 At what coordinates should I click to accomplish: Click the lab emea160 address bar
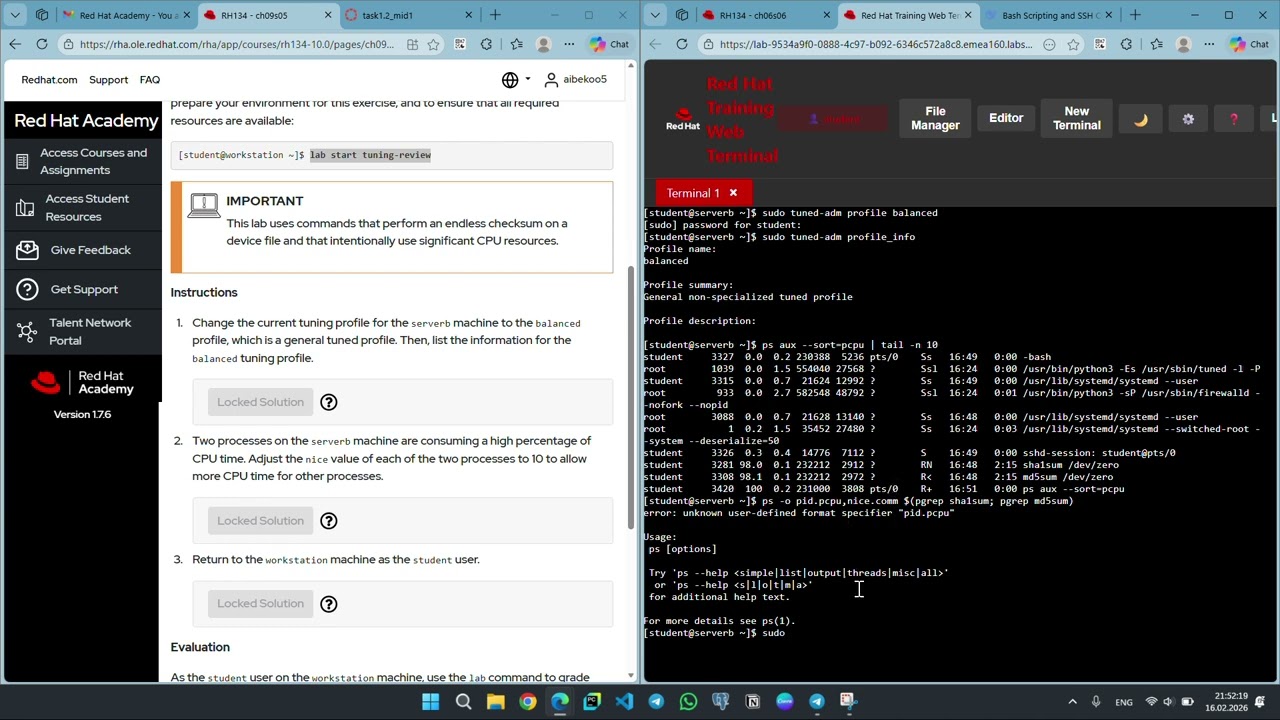click(x=875, y=44)
